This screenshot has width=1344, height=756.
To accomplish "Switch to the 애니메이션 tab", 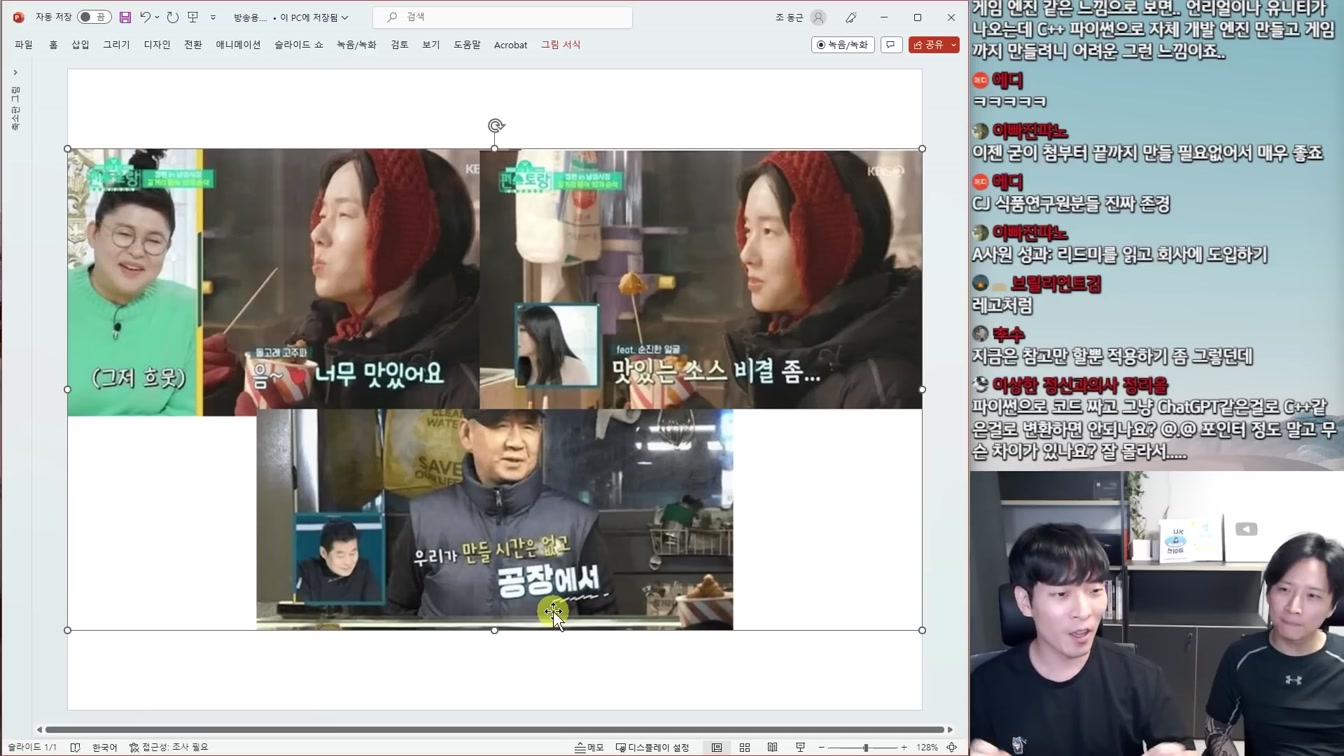I will 238,45.
